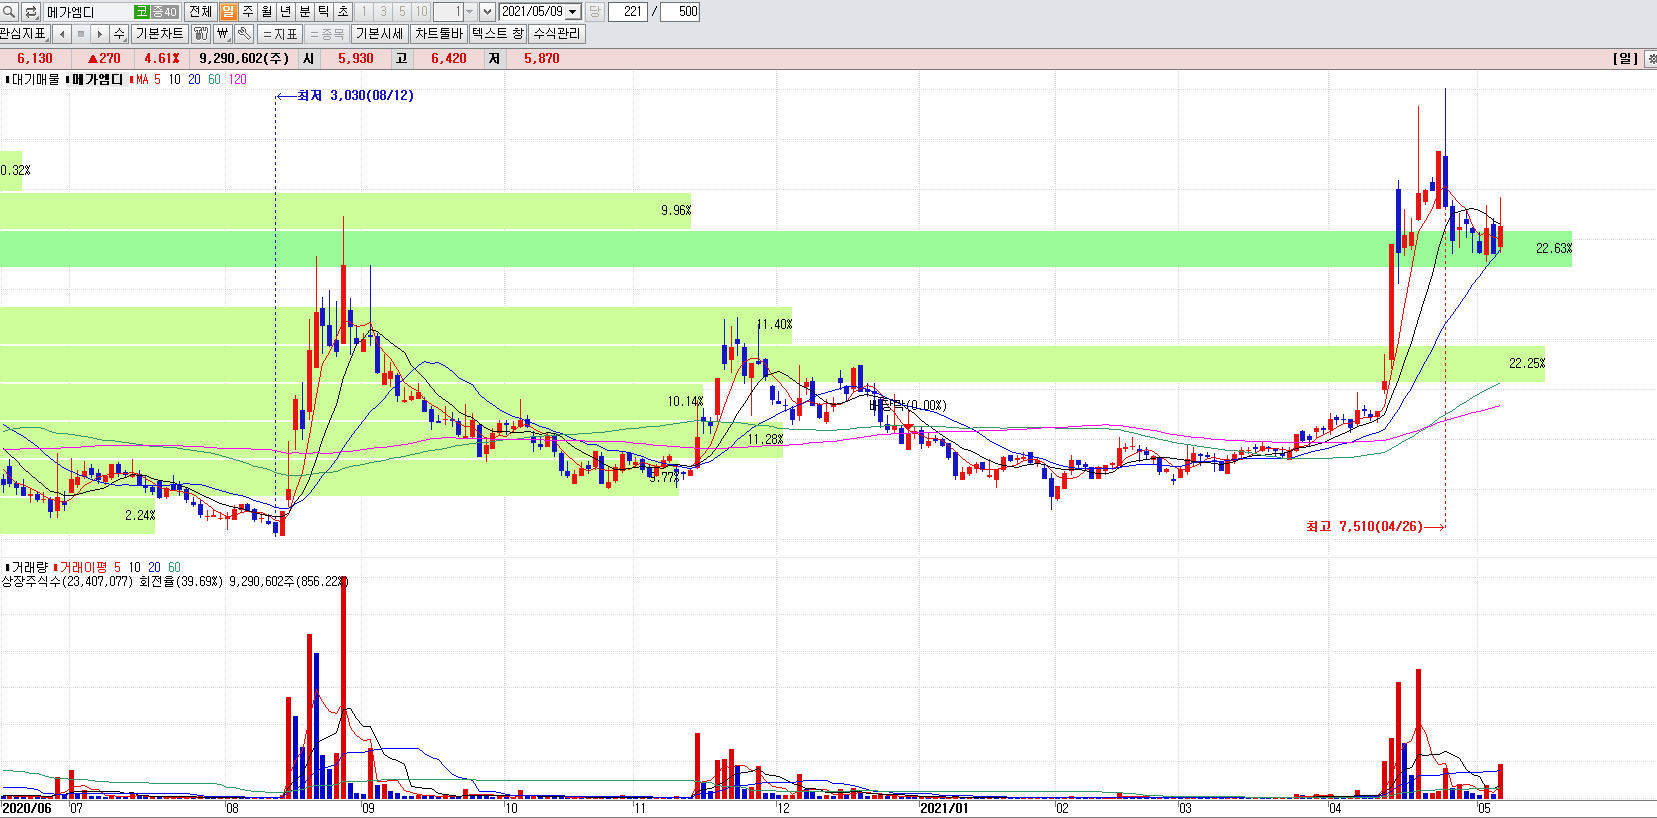1657x818 pixels.
Task: Click the magenta MA 120 legend number
Action: pos(237,79)
